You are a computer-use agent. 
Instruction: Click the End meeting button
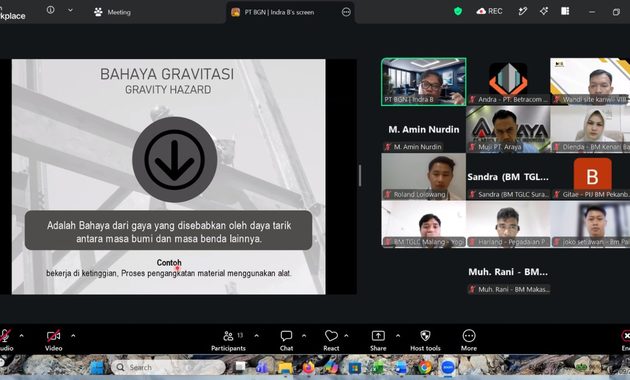point(626,340)
